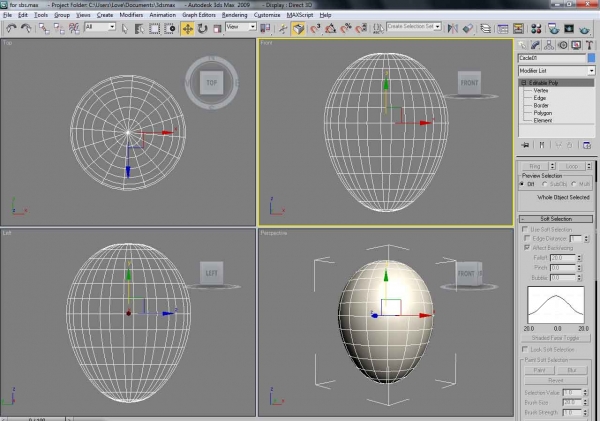
Task: Switch to the Hierarchy command panel tab
Action: (x=549, y=45)
